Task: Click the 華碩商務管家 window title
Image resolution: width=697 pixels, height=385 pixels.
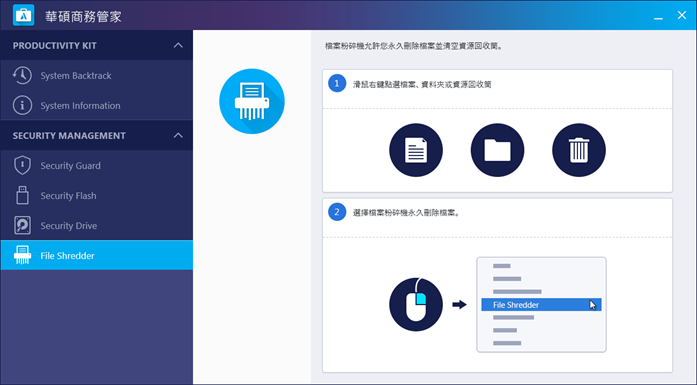Action: [83, 16]
